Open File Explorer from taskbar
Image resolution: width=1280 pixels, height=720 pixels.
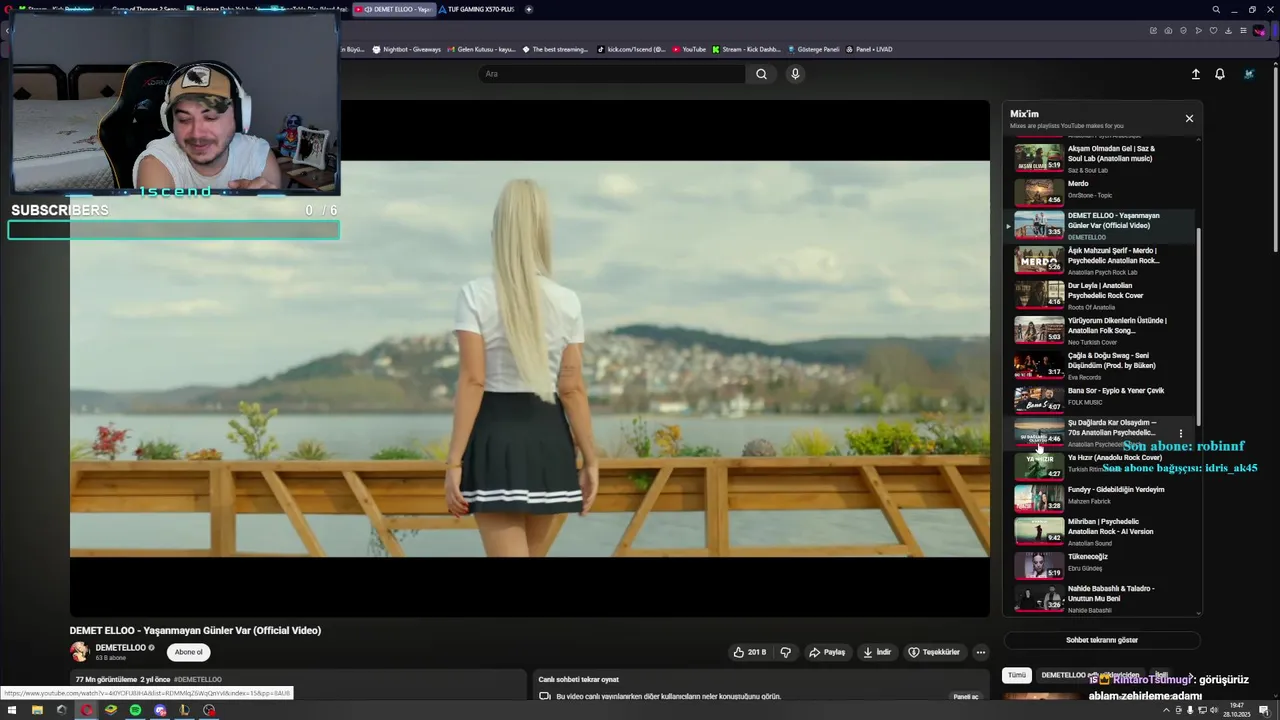[x=37, y=710]
